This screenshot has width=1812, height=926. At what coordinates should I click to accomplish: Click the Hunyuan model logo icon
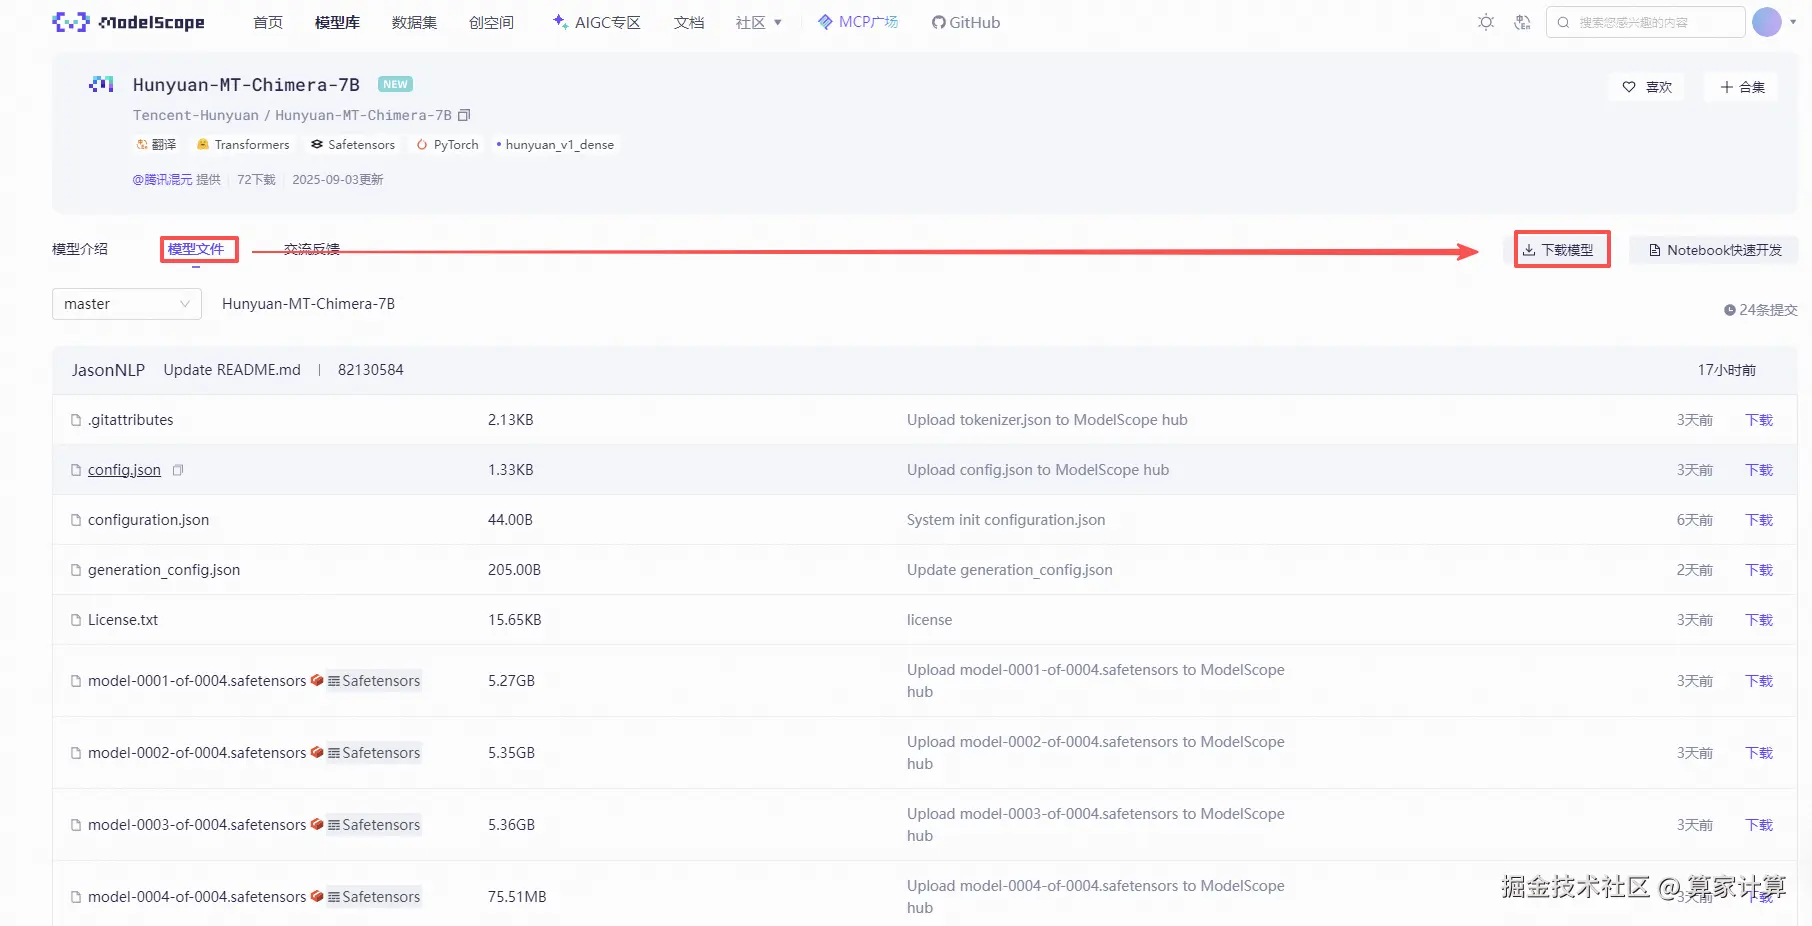[101, 85]
